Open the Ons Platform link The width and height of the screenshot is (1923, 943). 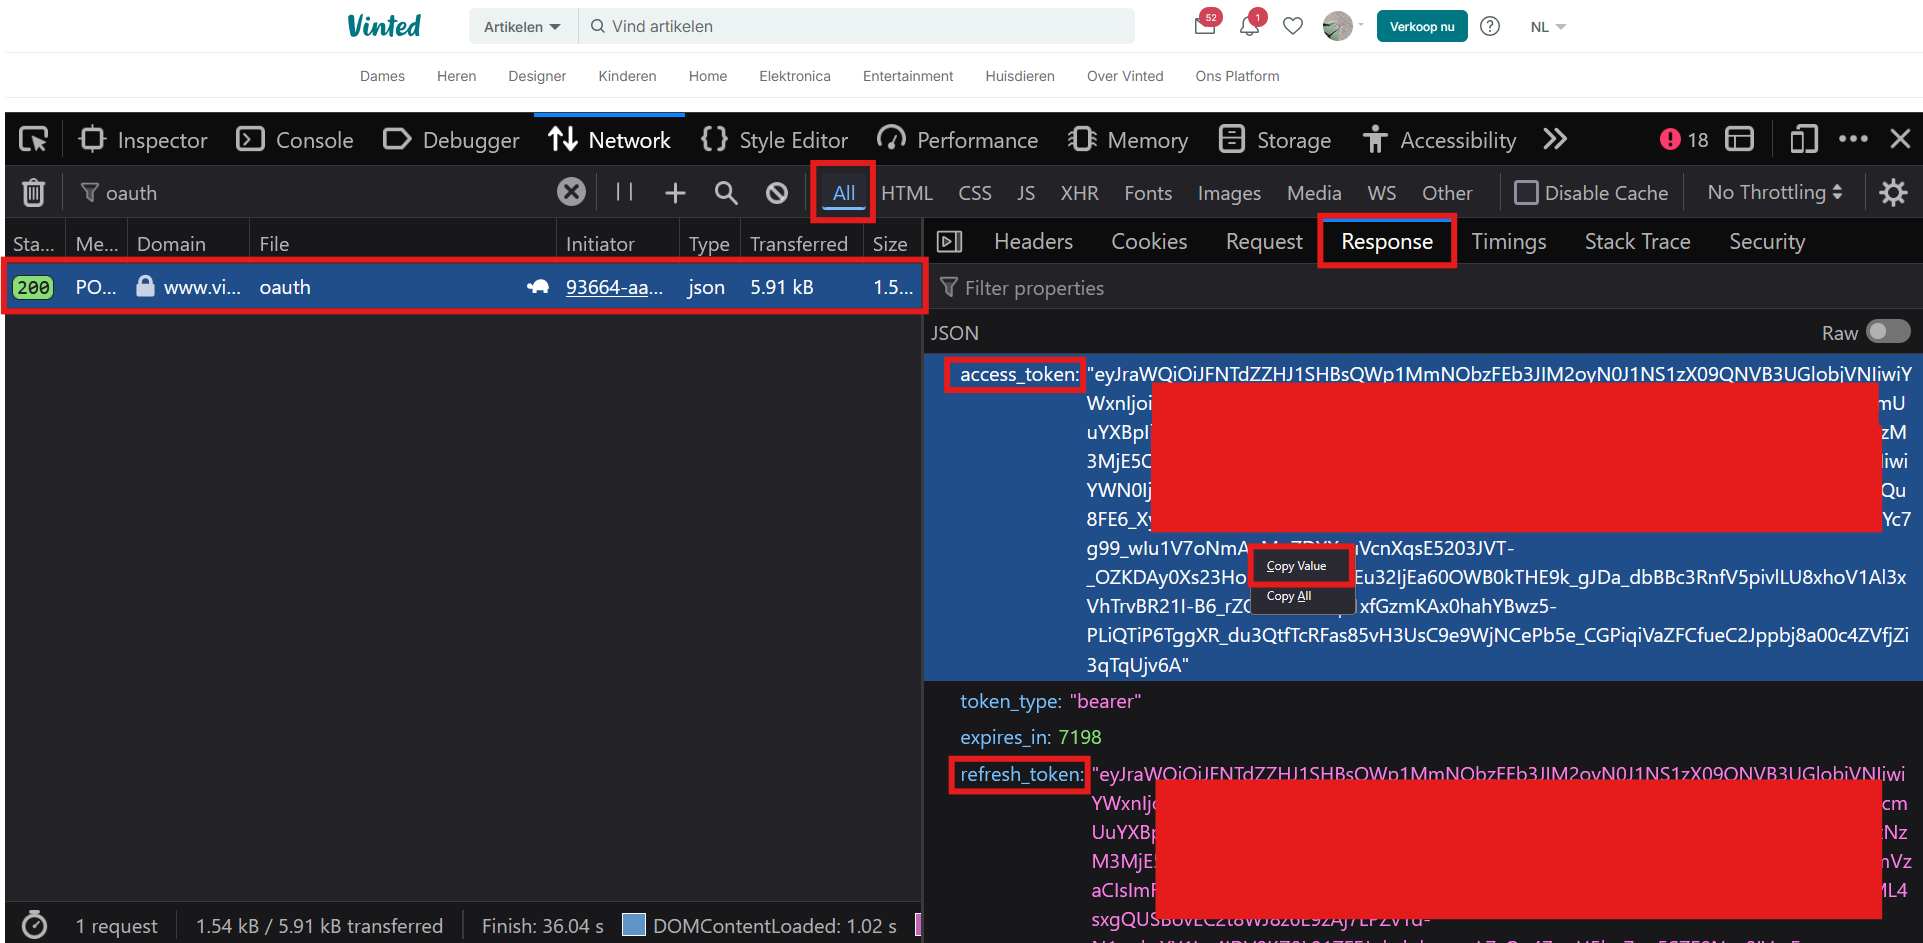pyautogui.click(x=1237, y=76)
